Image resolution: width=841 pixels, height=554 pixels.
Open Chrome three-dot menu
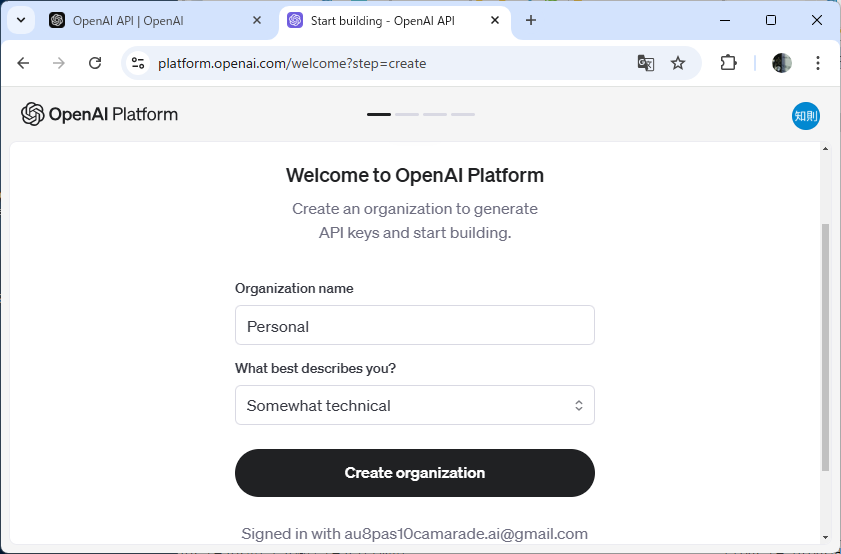tap(817, 63)
